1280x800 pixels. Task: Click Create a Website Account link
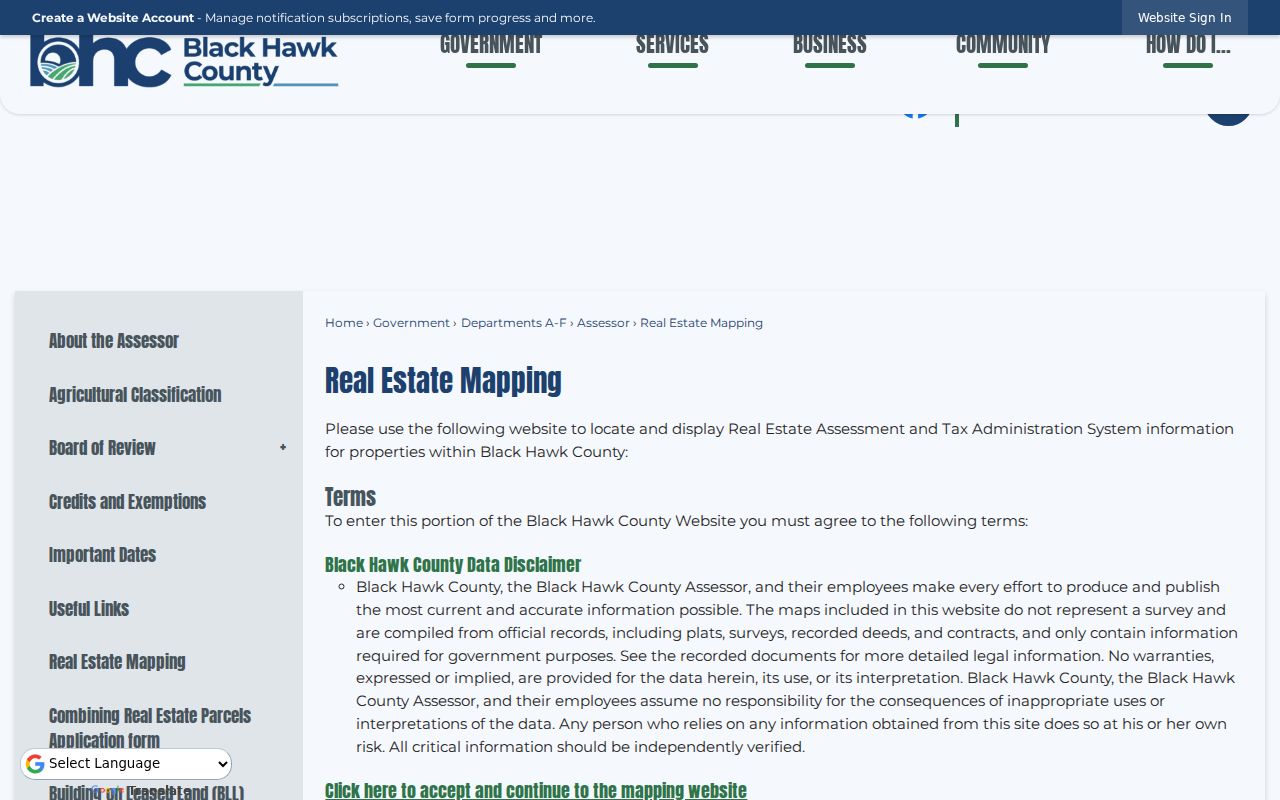[113, 18]
